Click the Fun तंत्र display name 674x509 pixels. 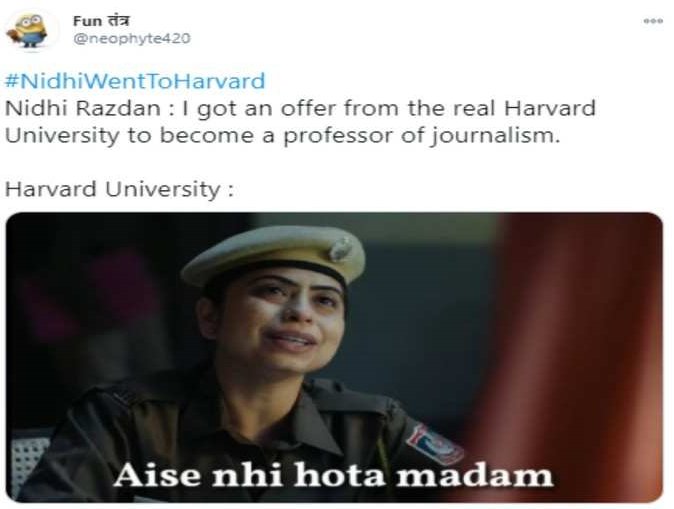(x=101, y=21)
